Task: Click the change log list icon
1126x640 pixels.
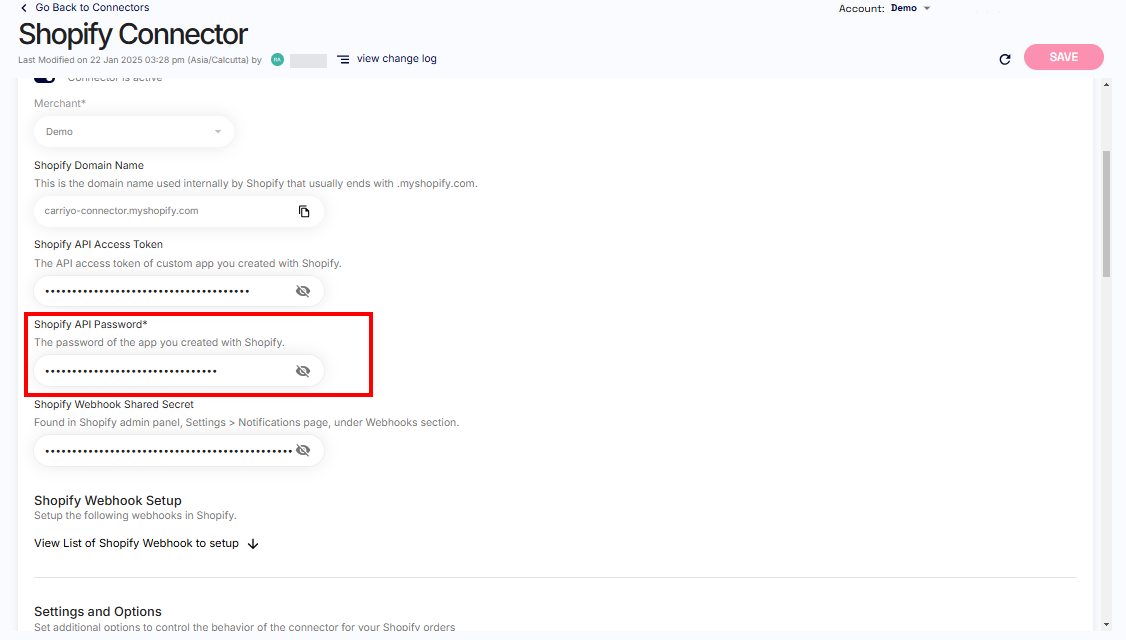Action: [343, 60]
